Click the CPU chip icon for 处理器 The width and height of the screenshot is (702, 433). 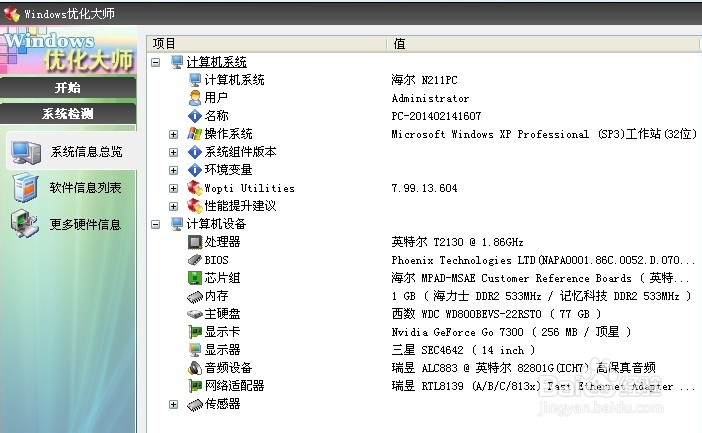click(x=195, y=242)
